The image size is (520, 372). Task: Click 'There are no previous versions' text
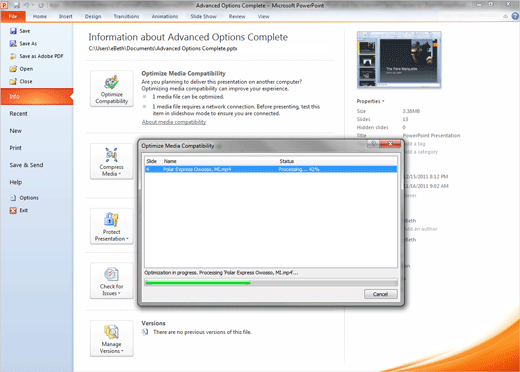pyautogui.click(x=202, y=332)
